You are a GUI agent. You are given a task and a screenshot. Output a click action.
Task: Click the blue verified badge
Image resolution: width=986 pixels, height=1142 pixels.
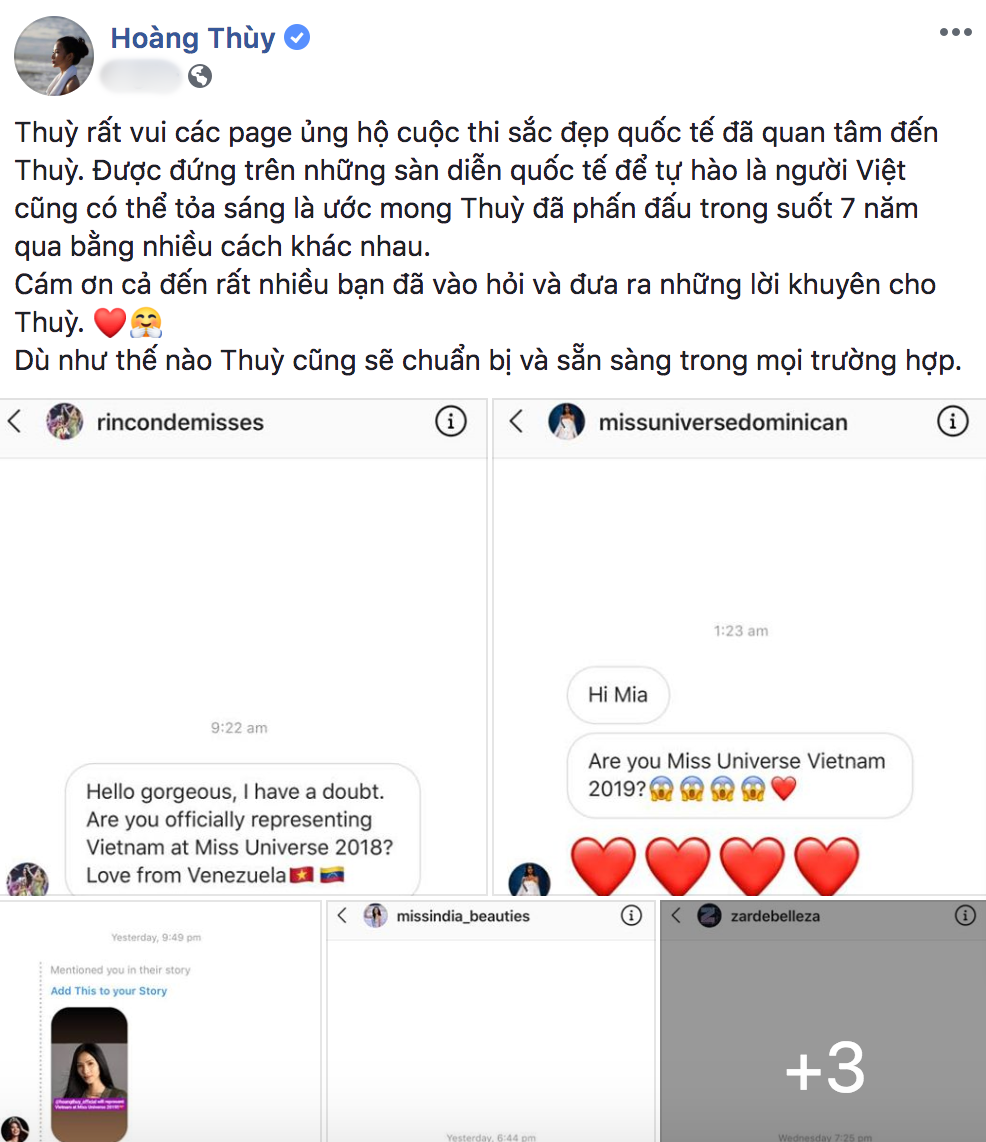297,37
